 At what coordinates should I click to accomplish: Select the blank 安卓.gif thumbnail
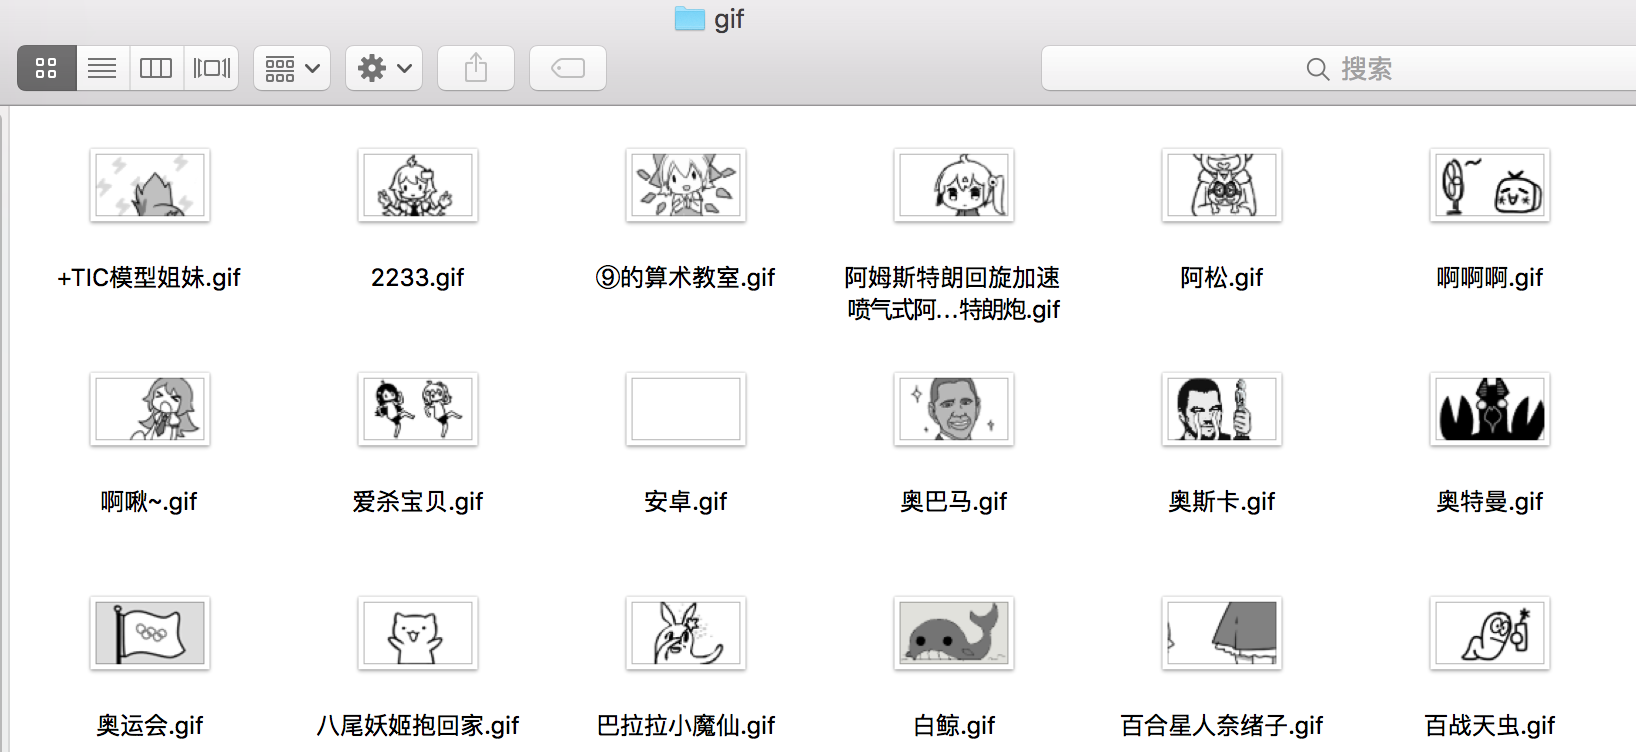(686, 409)
